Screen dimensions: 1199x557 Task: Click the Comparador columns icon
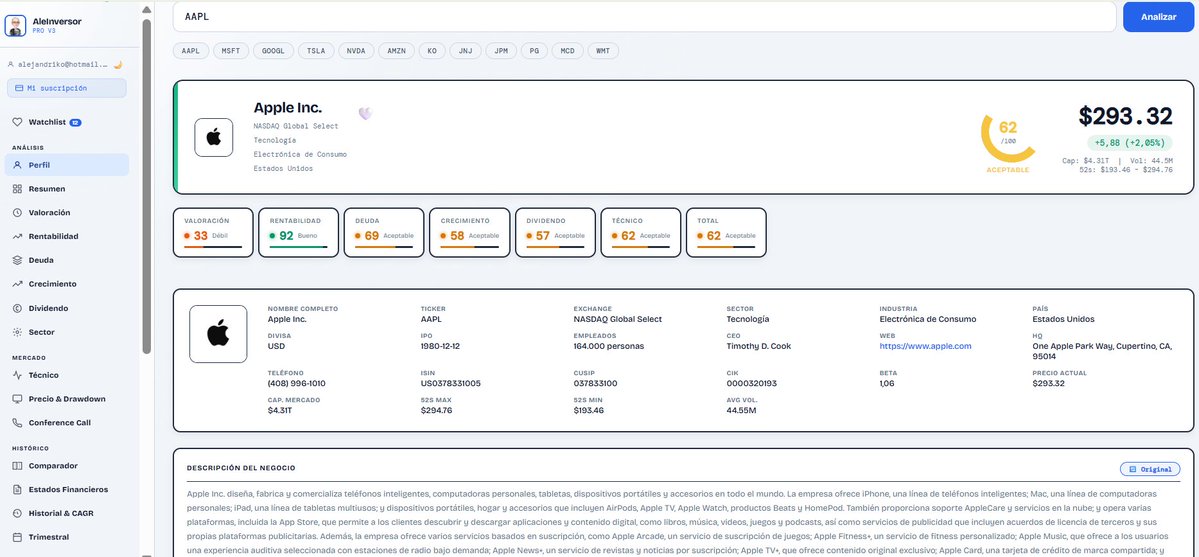(18, 465)
